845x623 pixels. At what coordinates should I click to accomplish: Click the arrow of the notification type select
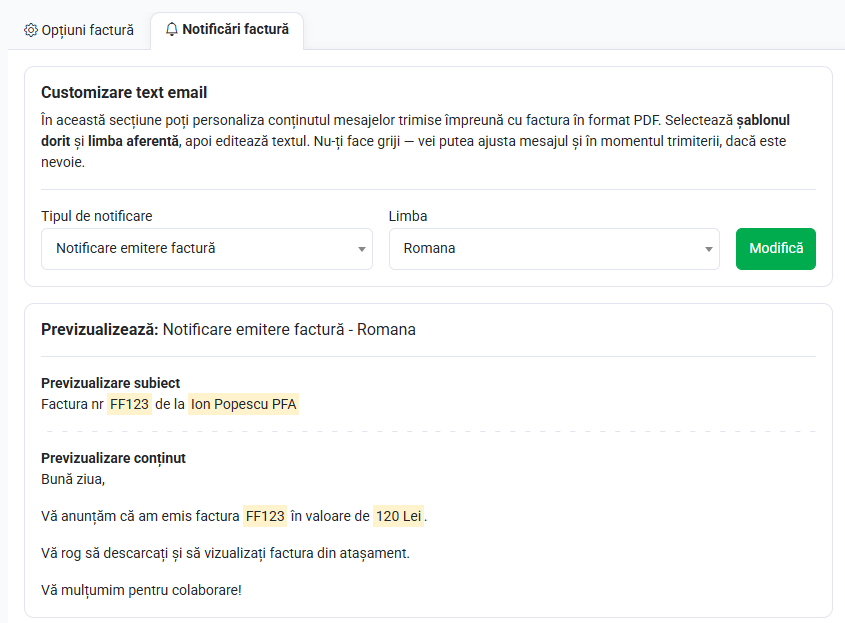362,249
